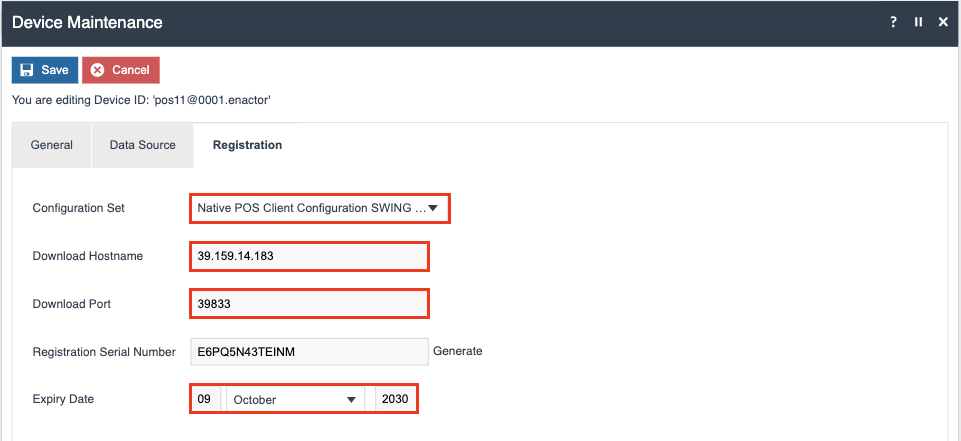The width and height of the screenshot is (961, 441).
Task: Save the device changes
Action: coord(45,70)
